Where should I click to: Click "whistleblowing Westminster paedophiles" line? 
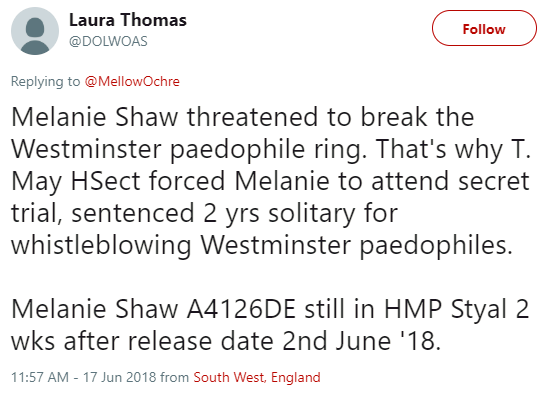pyautogui.click(x=262, y=245)
